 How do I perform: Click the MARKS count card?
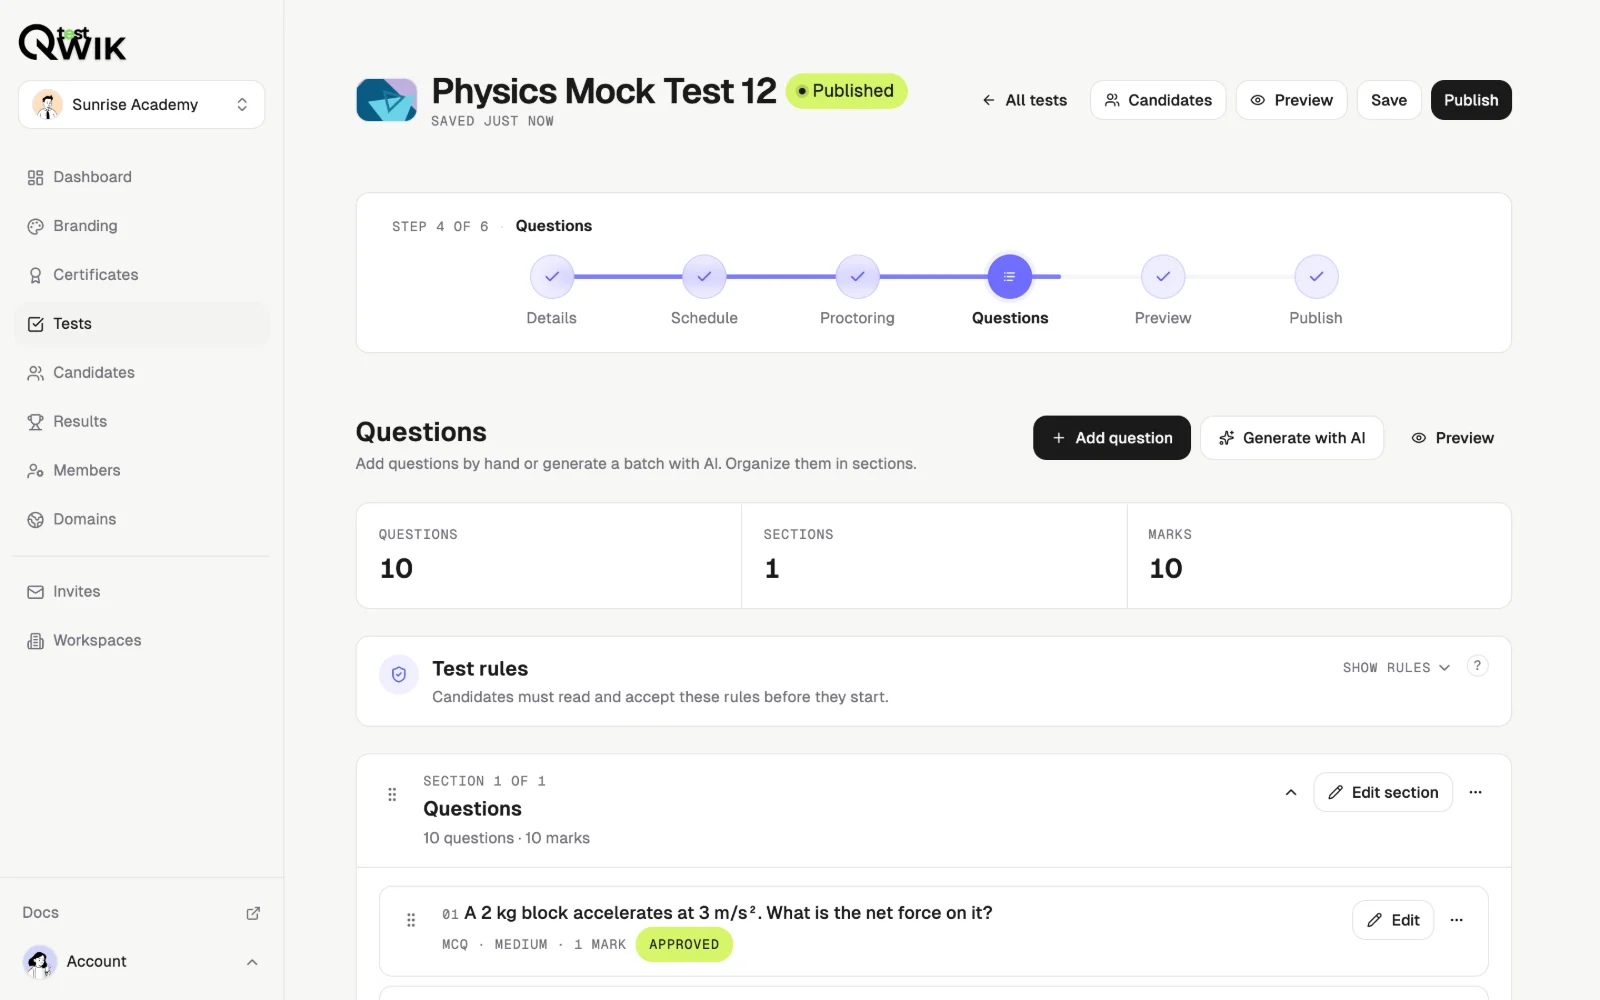pos(1319,556)
